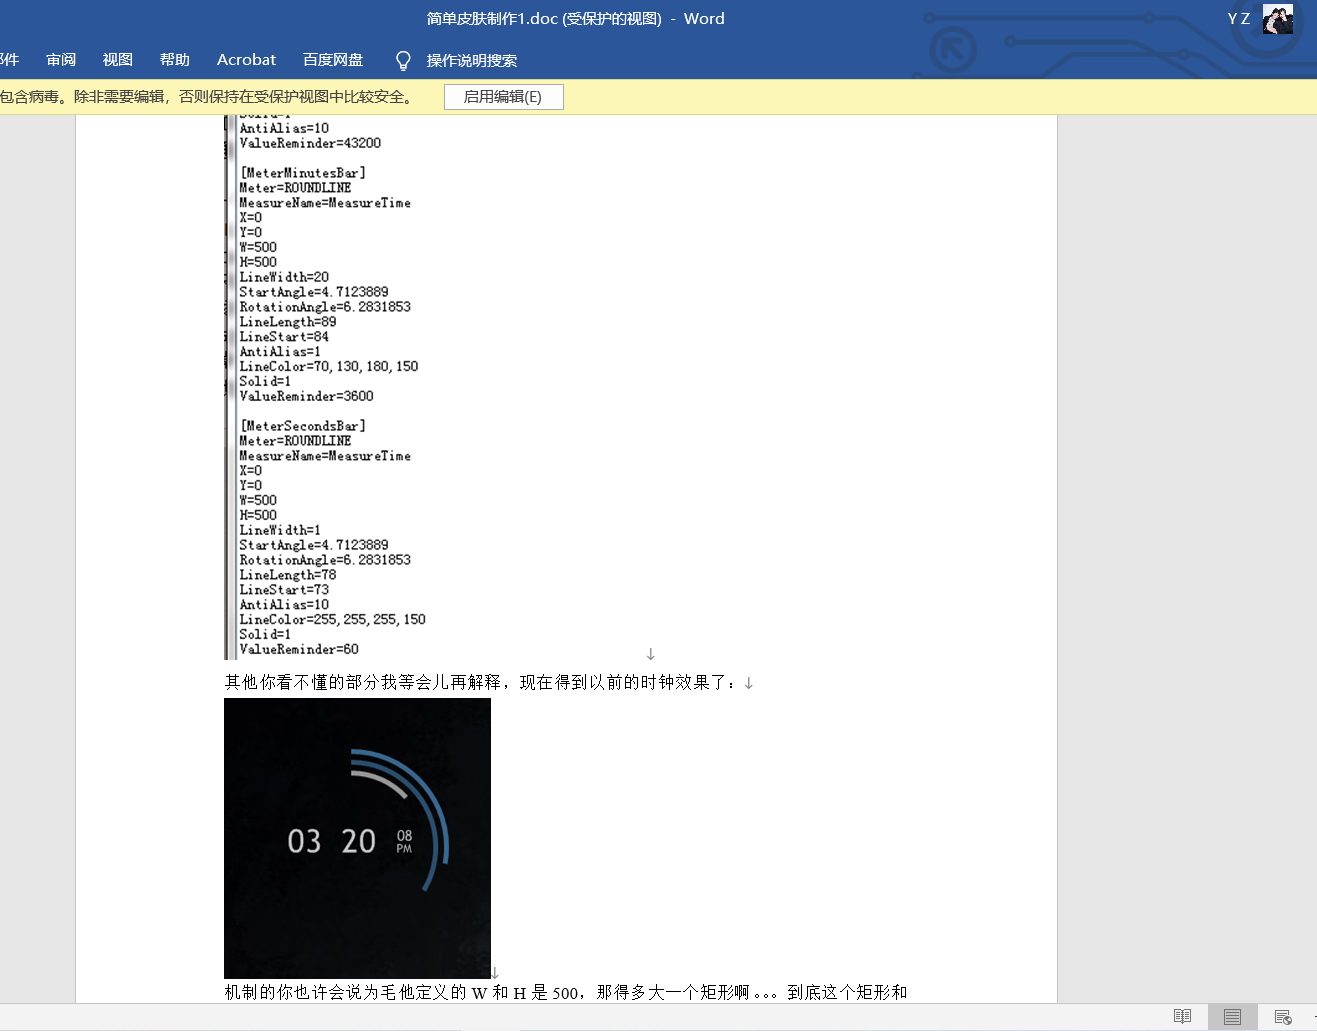Click the protected view warning message text
The width and height of the screenshot is (1317, 1031).
[207, 97]
